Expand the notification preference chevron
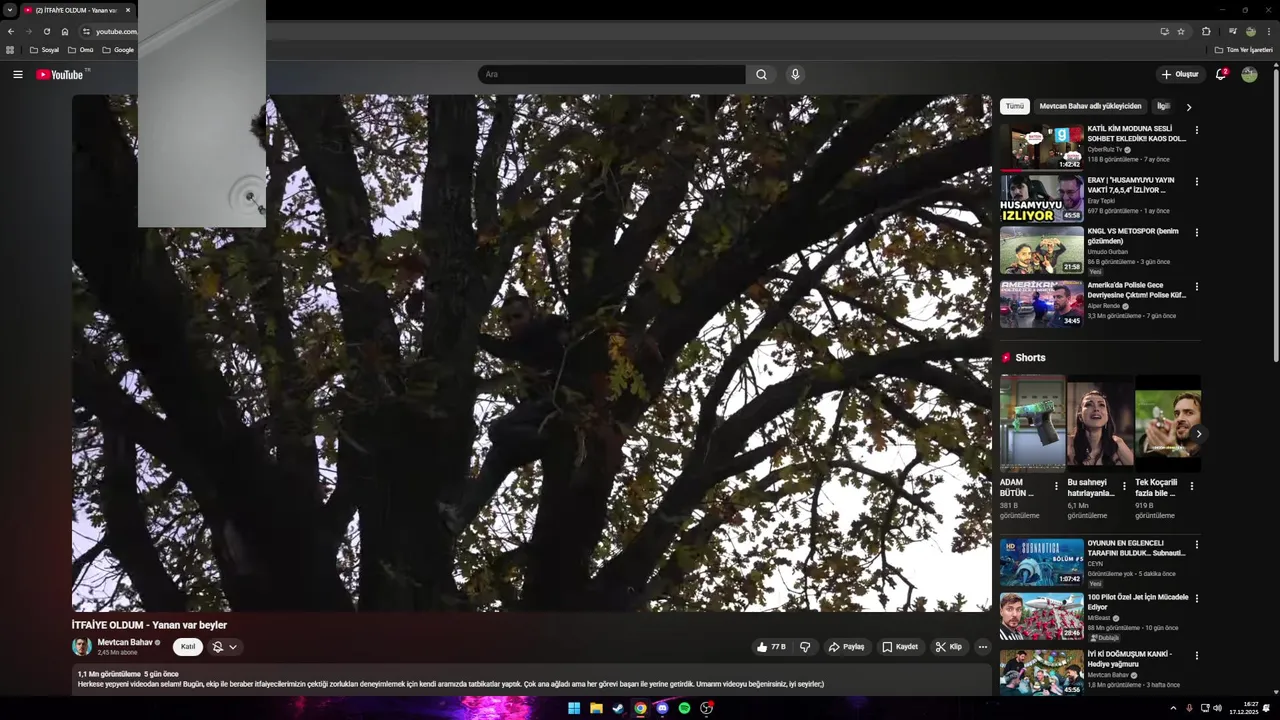Viewport: 1280px width, 720px height. [233, 647]
